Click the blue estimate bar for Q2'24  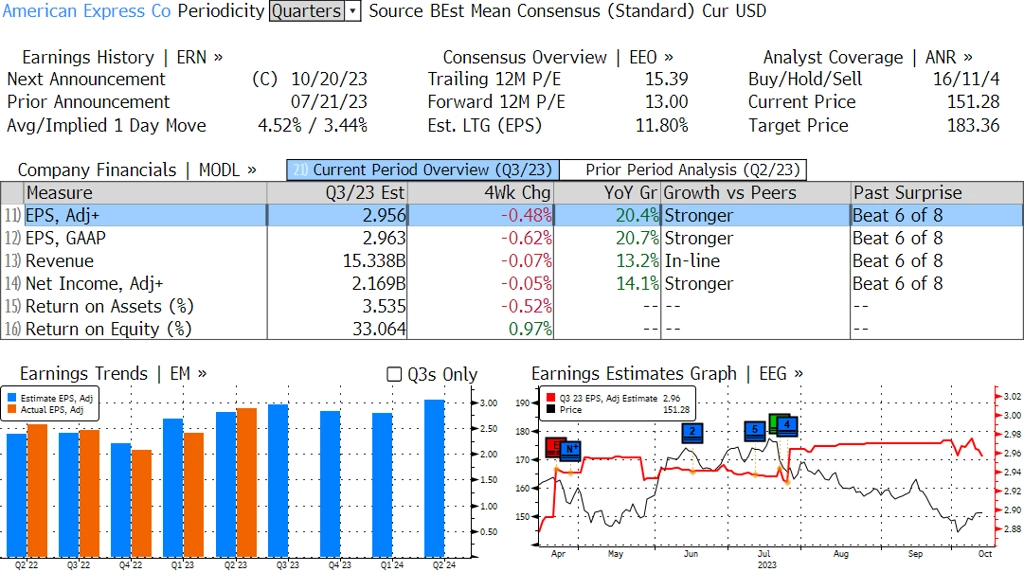point(434,479)
